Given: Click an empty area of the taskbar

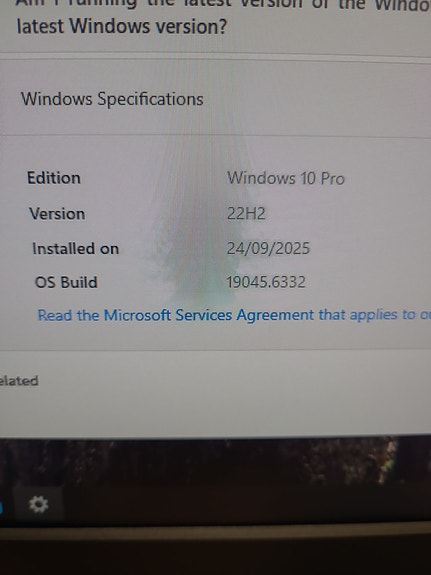Looking at the screenshot, I should click(238, 508).
